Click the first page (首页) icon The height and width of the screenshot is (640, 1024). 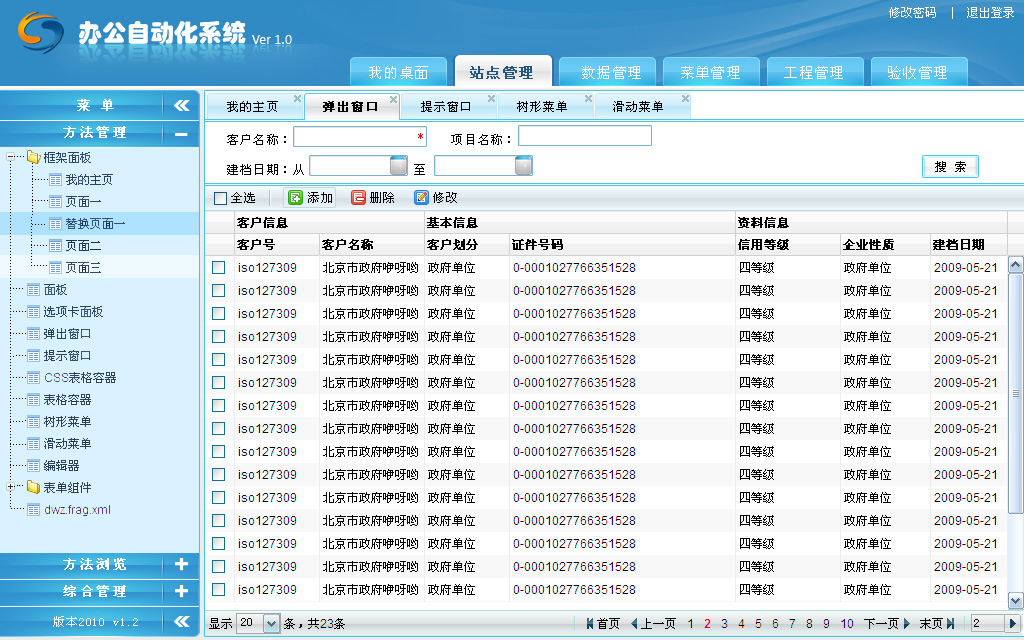point(590,624)
